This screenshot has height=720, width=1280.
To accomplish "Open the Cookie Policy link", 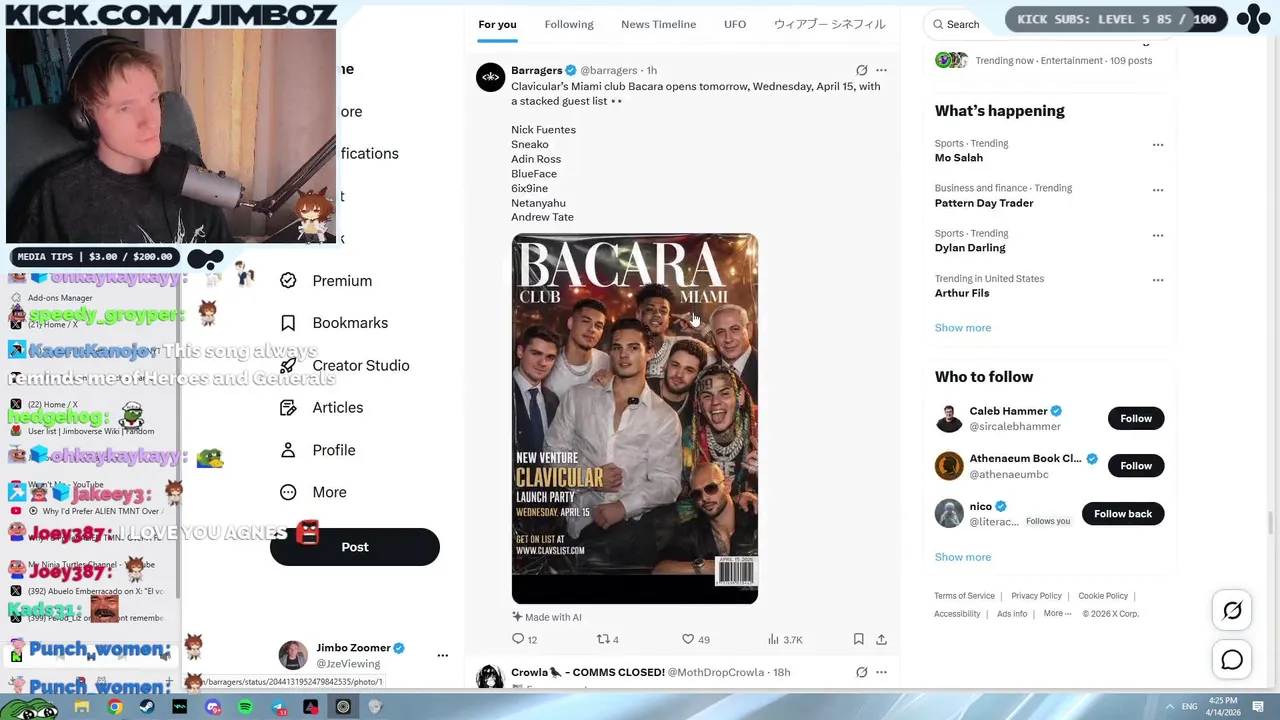I will coord(1103,596).
